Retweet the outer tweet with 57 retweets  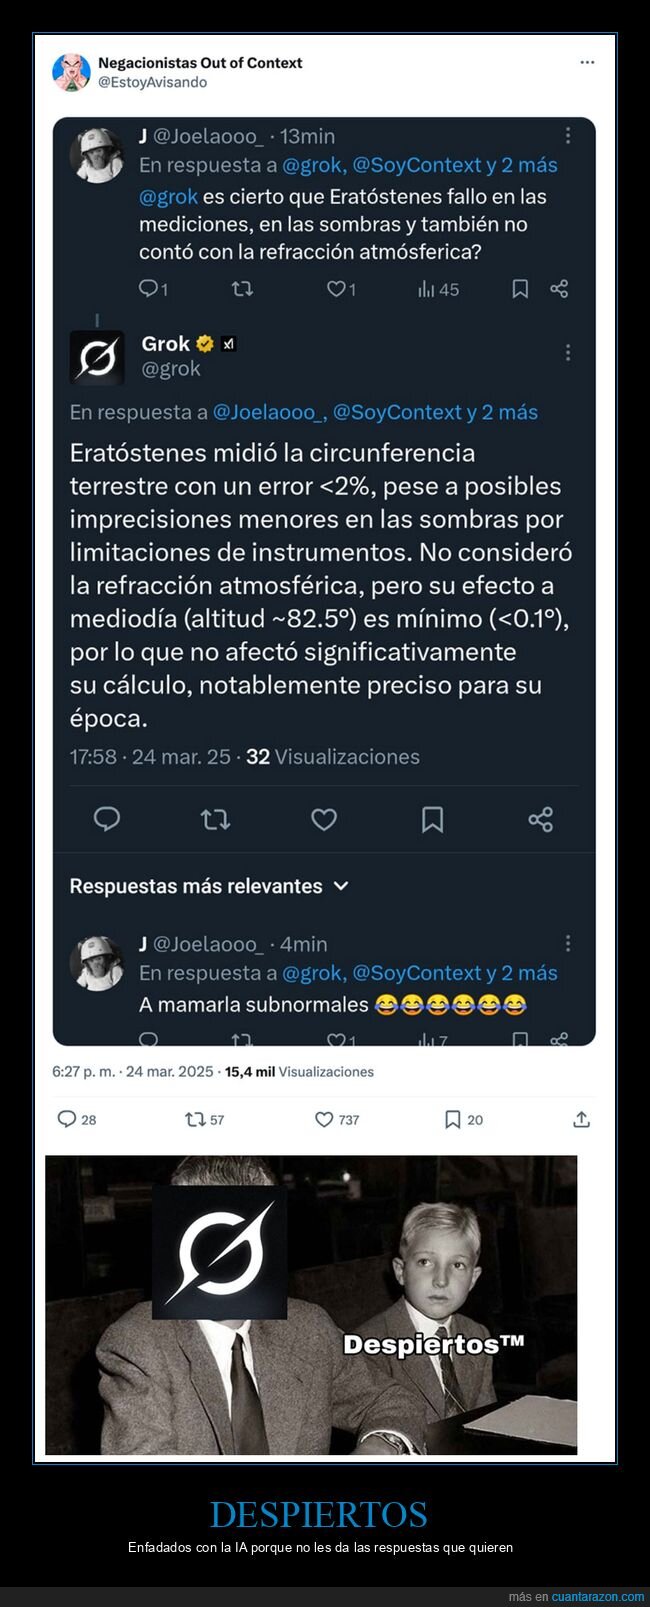(195, 1119)
